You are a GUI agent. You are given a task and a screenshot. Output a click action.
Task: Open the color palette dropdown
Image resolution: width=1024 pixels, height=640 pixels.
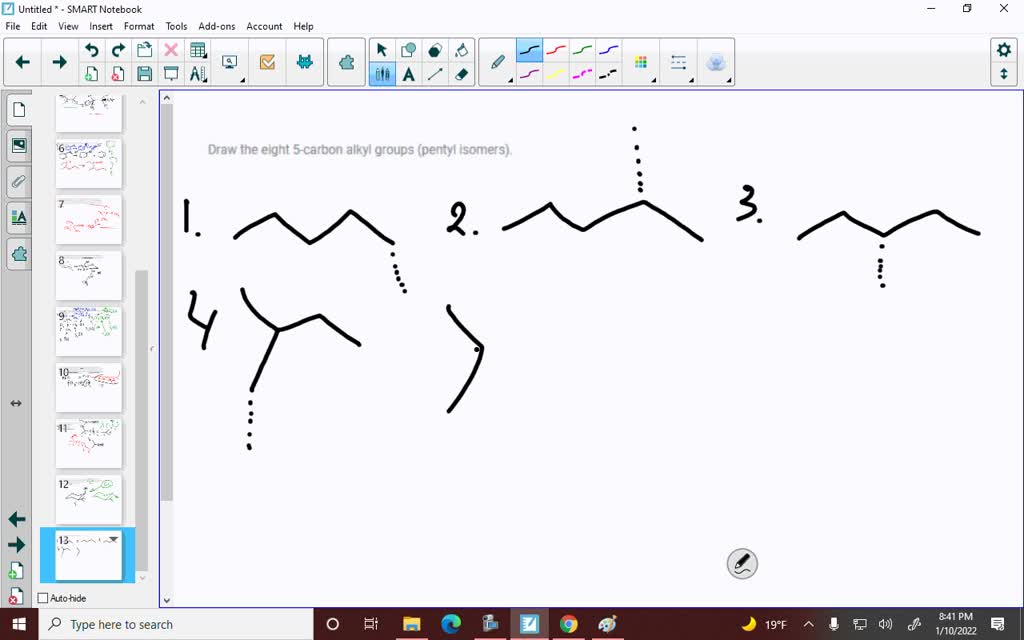click(641, 62)
